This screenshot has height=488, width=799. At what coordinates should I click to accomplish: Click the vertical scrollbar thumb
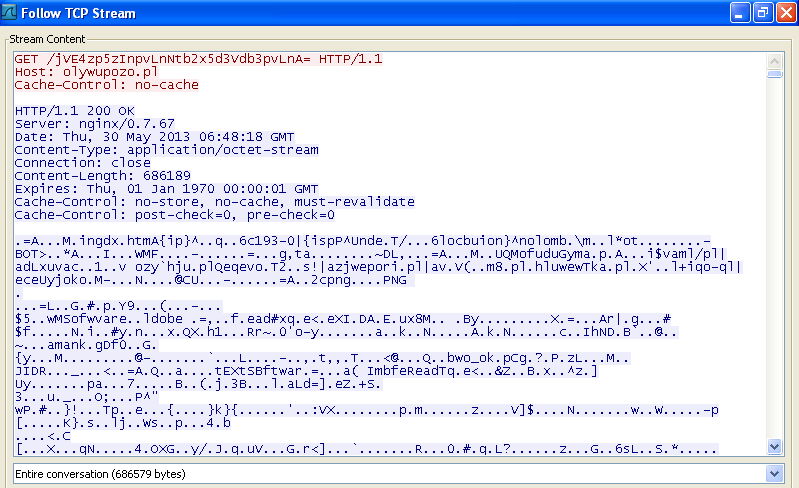[x=774, y=73]
